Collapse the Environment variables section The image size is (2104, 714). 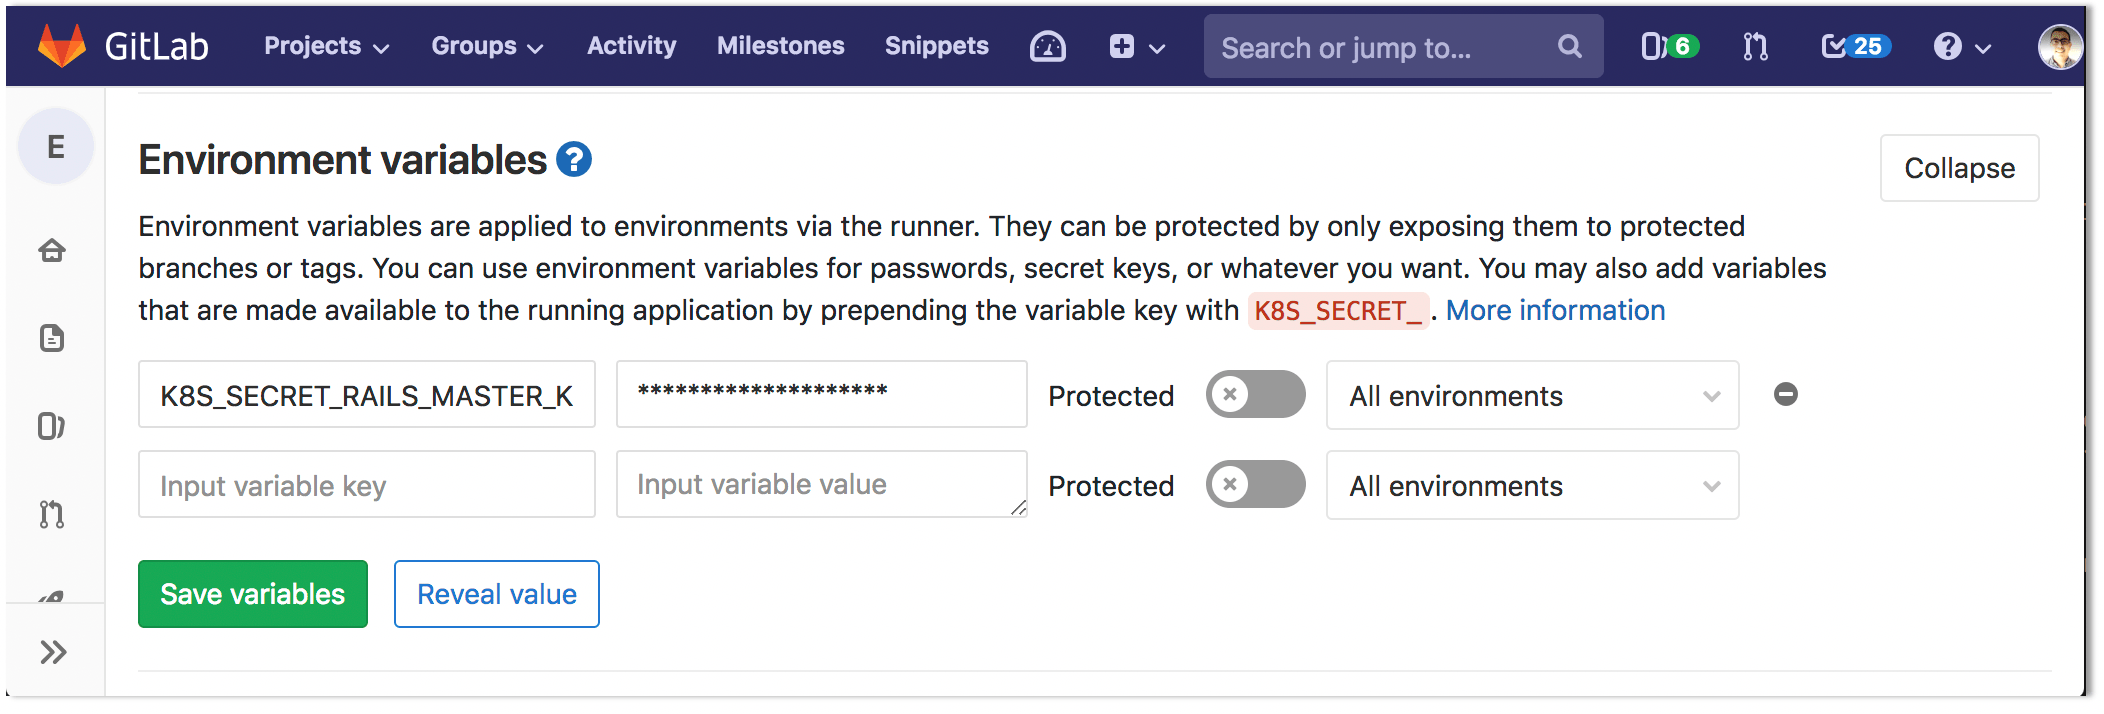point(1959,168)
